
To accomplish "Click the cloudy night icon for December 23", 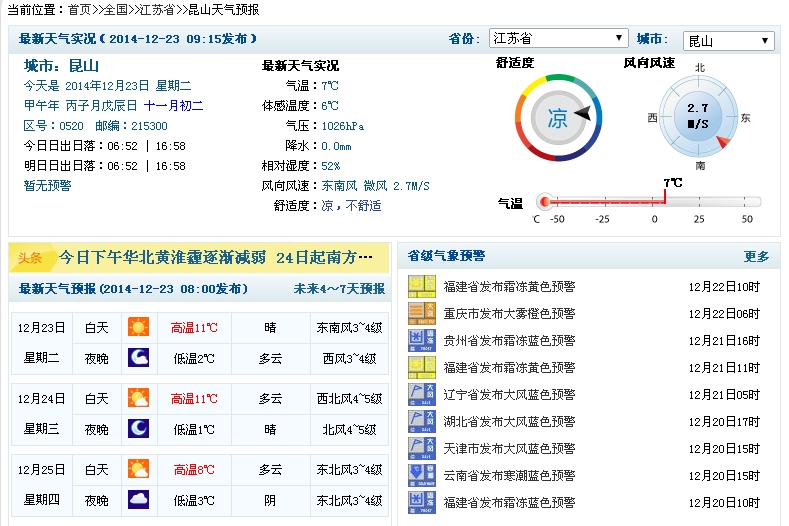I will [138, 358].
